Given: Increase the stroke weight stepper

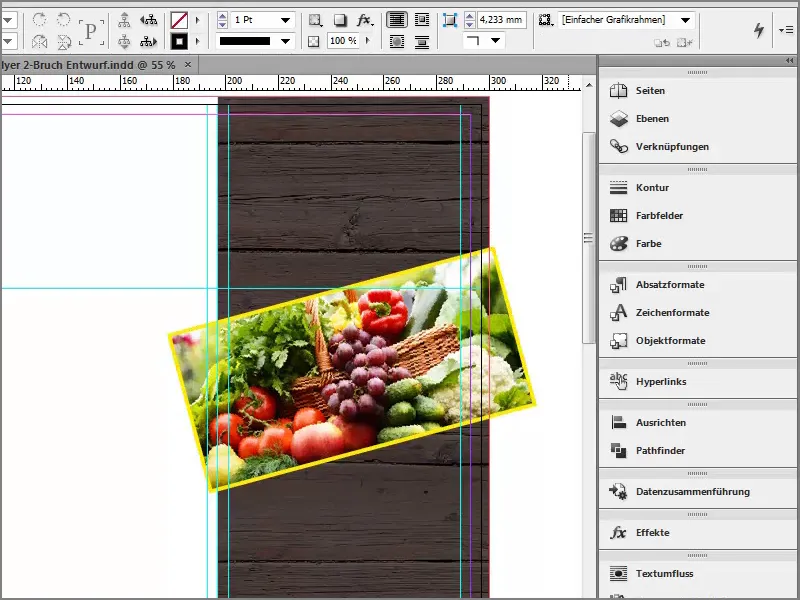Looking at the screenshot, I should pyautogui.click(x=222, y=16).
